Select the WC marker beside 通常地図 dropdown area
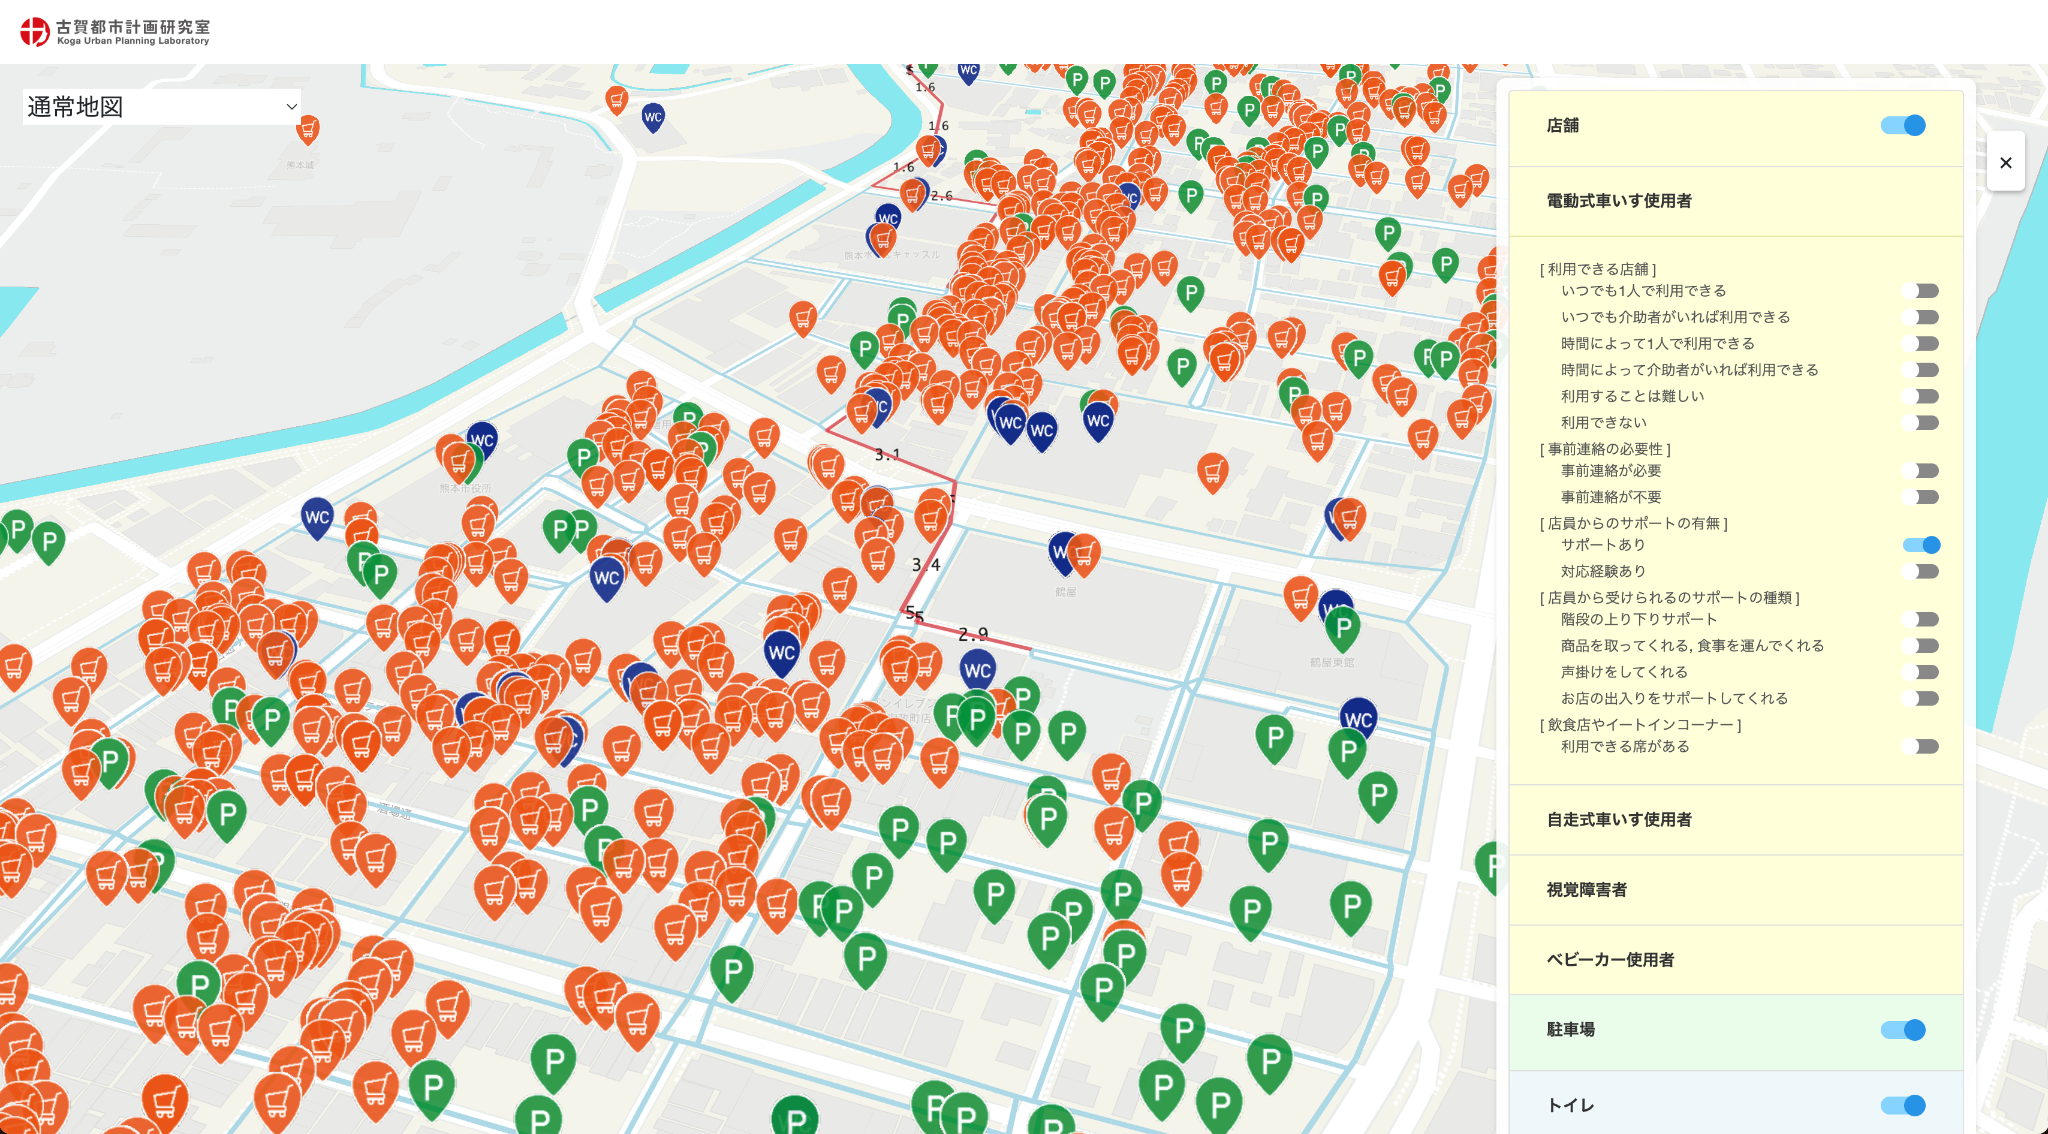 653,118
